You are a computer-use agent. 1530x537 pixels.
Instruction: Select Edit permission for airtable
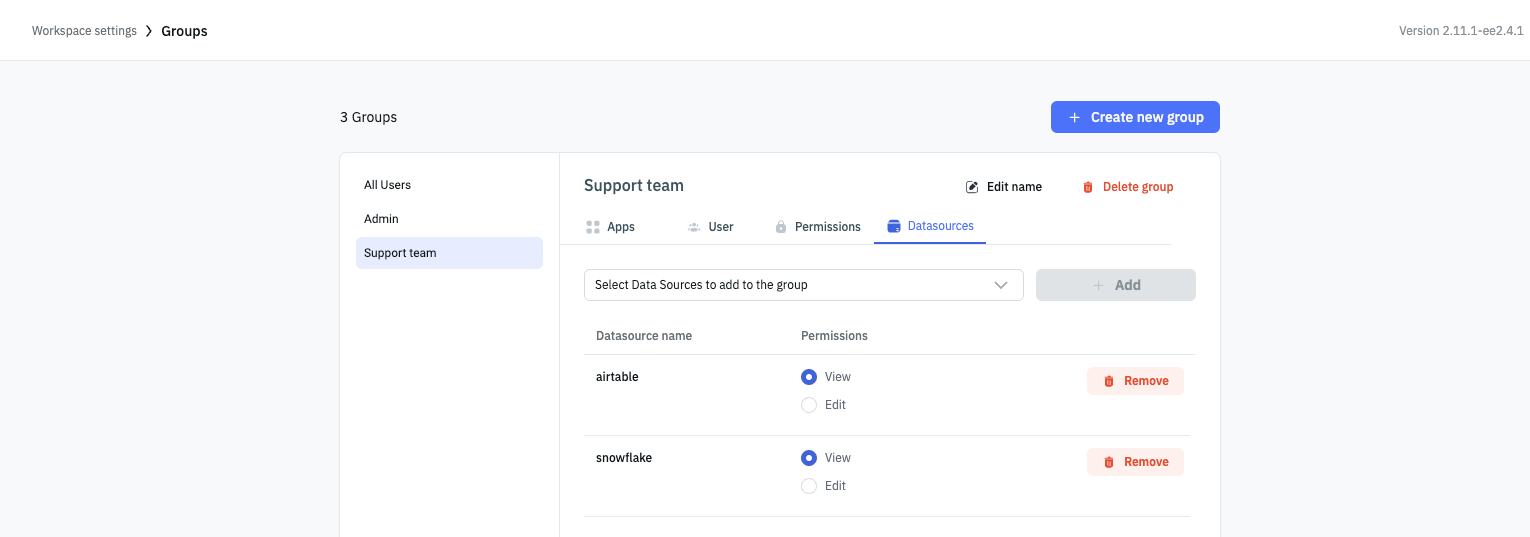click(x=809, y=405)
